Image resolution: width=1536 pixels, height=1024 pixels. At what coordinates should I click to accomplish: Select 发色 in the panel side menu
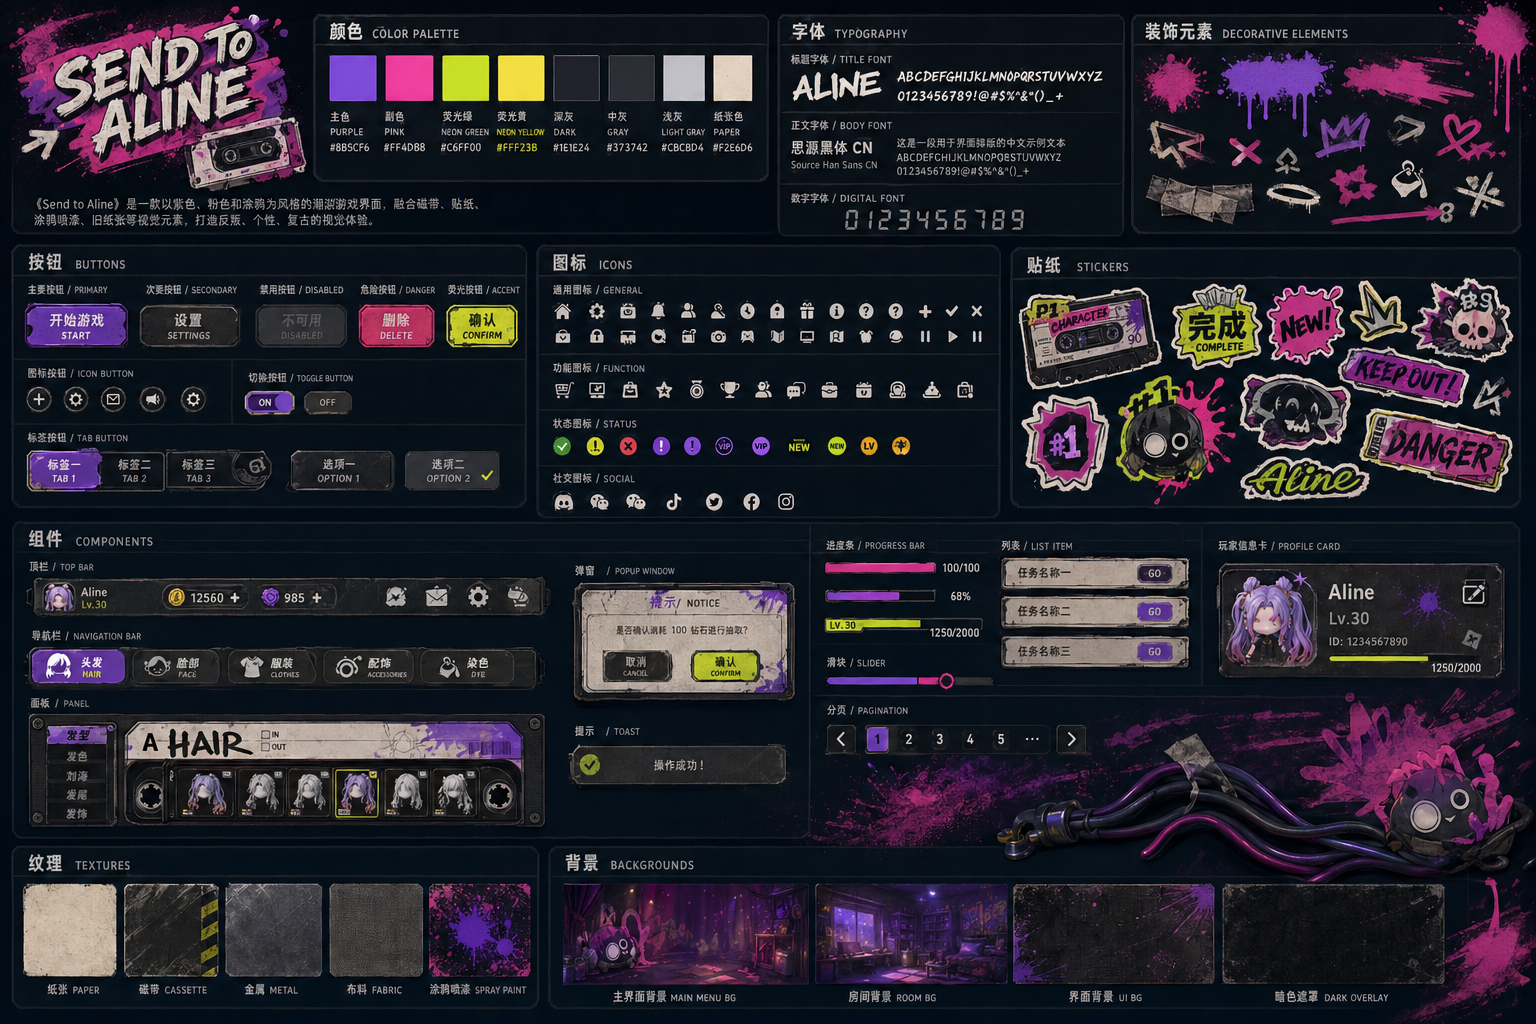[x=78, y=756]
